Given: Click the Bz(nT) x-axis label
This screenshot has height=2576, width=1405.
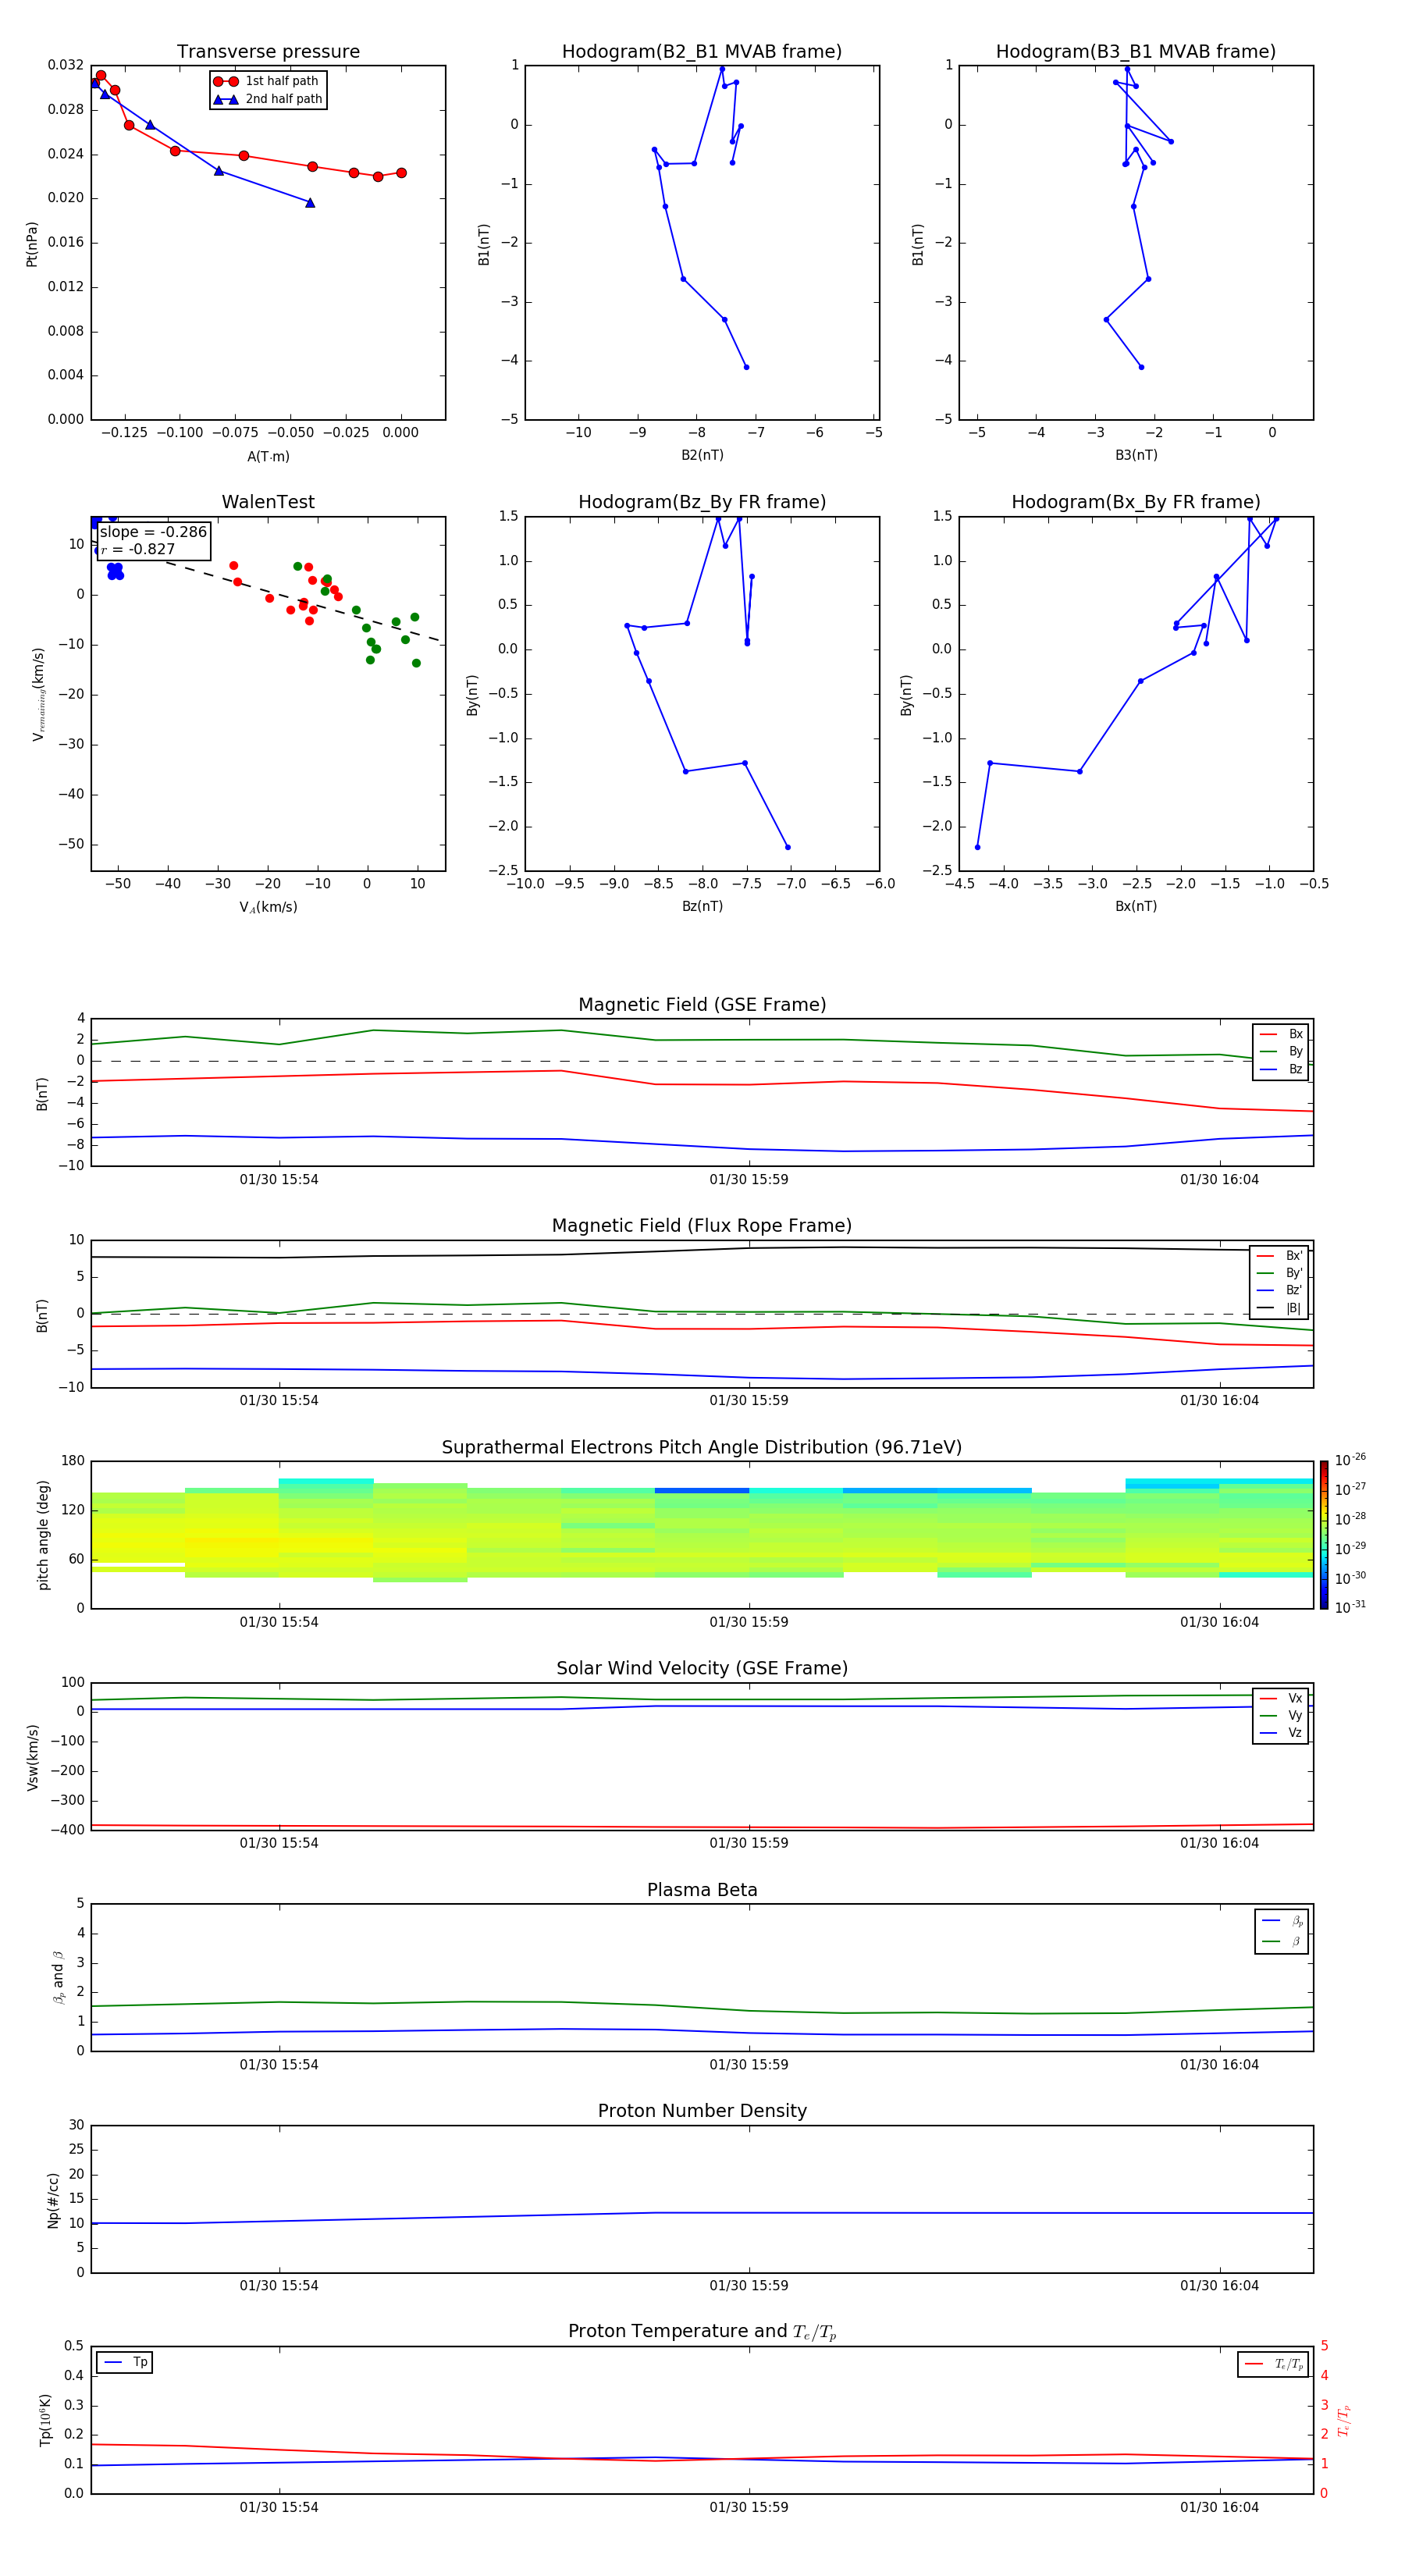Looking at the screenshot, I should [x=702, y=907].
